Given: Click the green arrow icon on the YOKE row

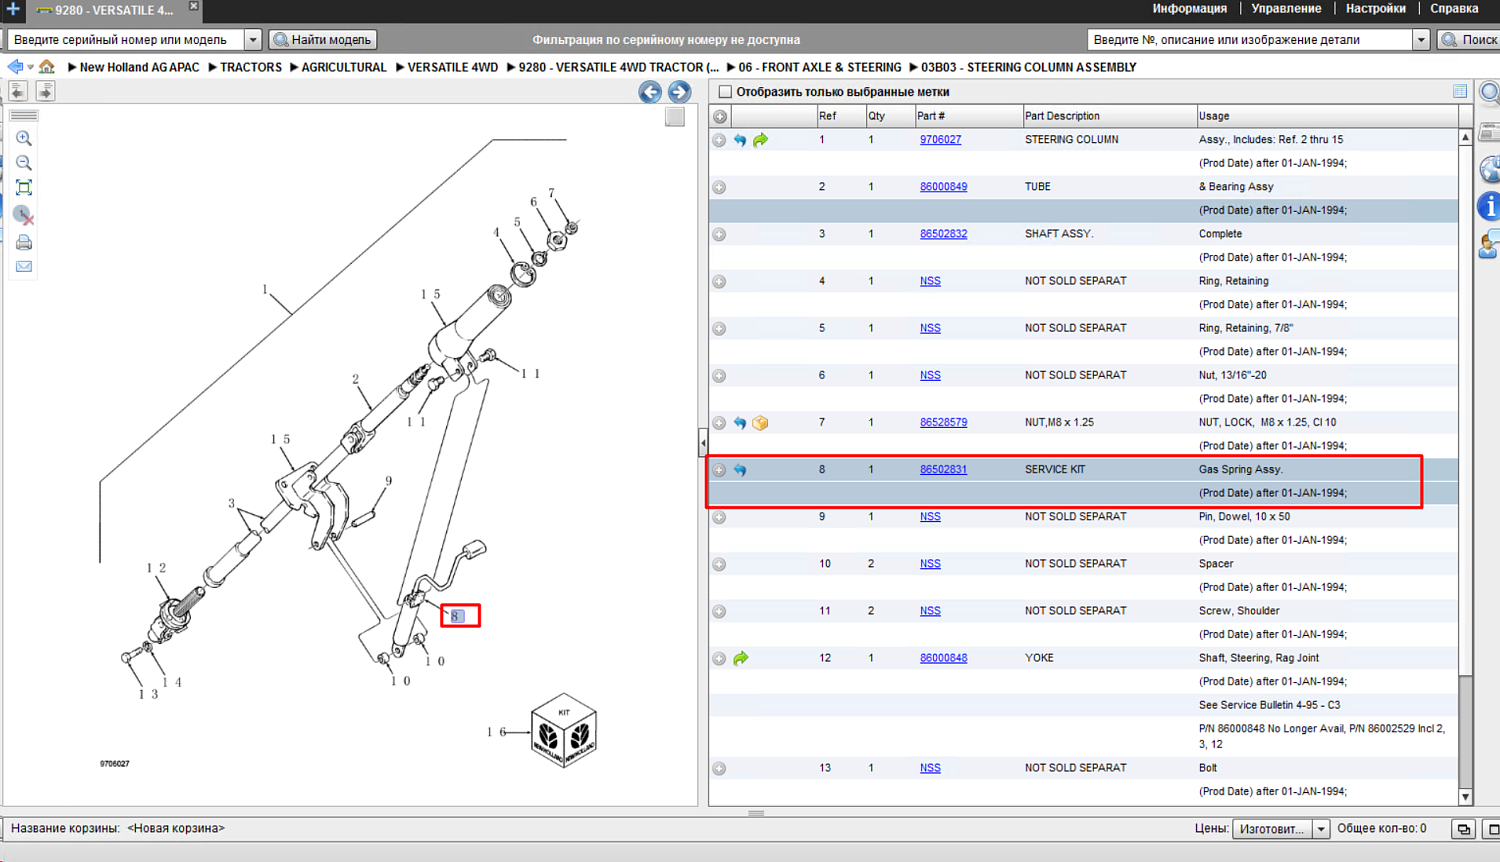Looking at the screenshot, I should (740, 658).
